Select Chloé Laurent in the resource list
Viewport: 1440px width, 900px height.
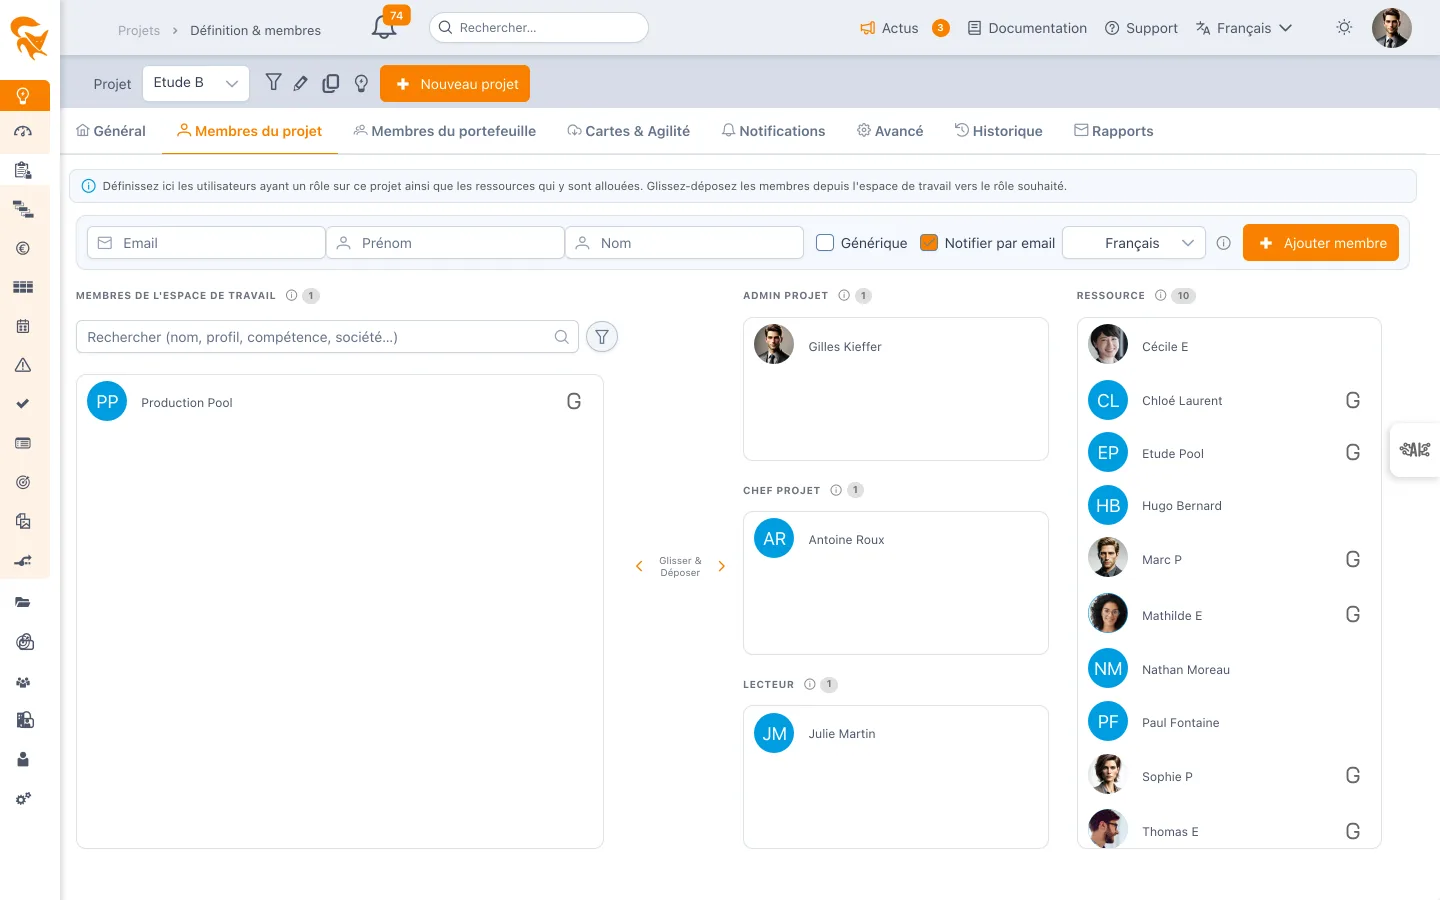tap(1229, 400)
